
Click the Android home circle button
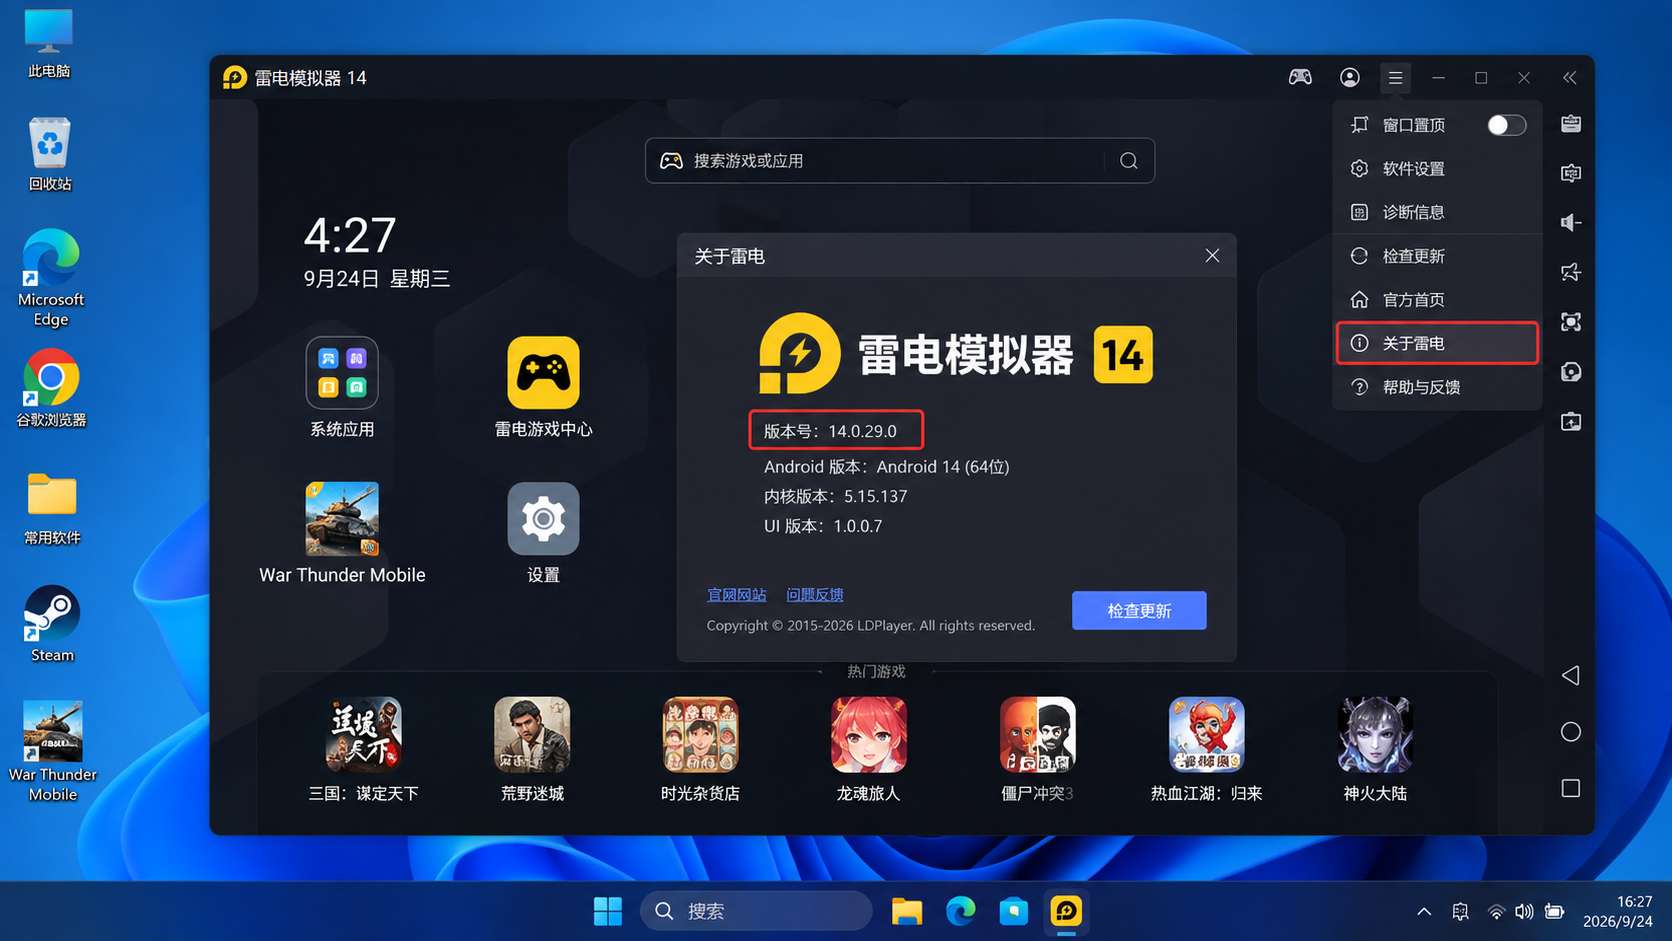1571,732
